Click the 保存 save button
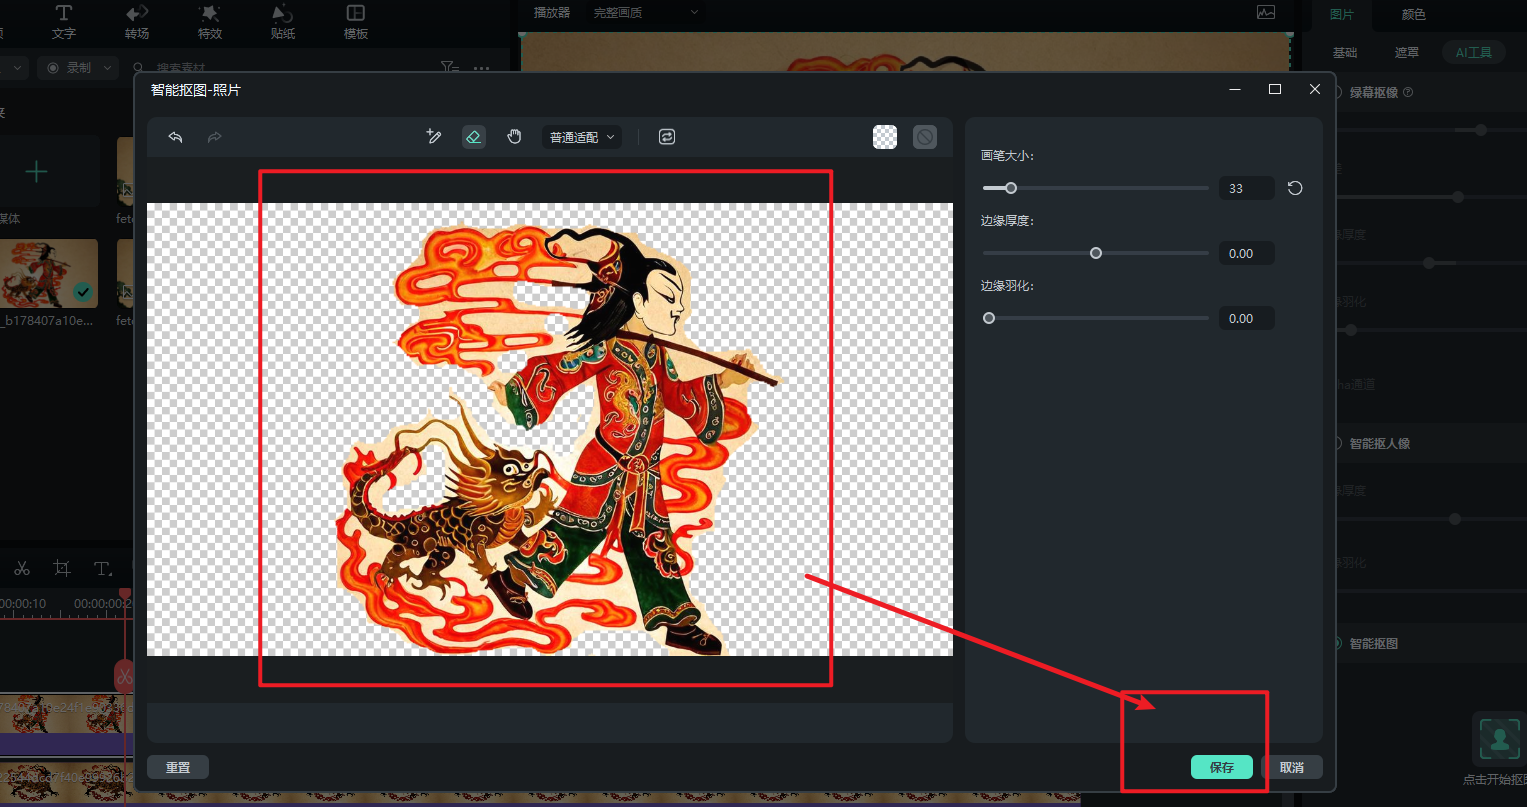This screenshot has width=1527, height=807. click(1221, 767)
